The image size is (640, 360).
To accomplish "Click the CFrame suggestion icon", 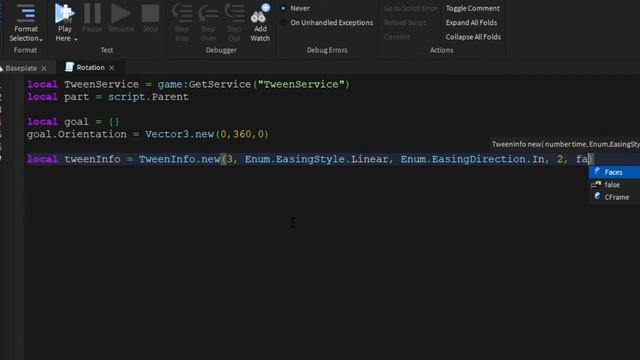I will point(597,196).
